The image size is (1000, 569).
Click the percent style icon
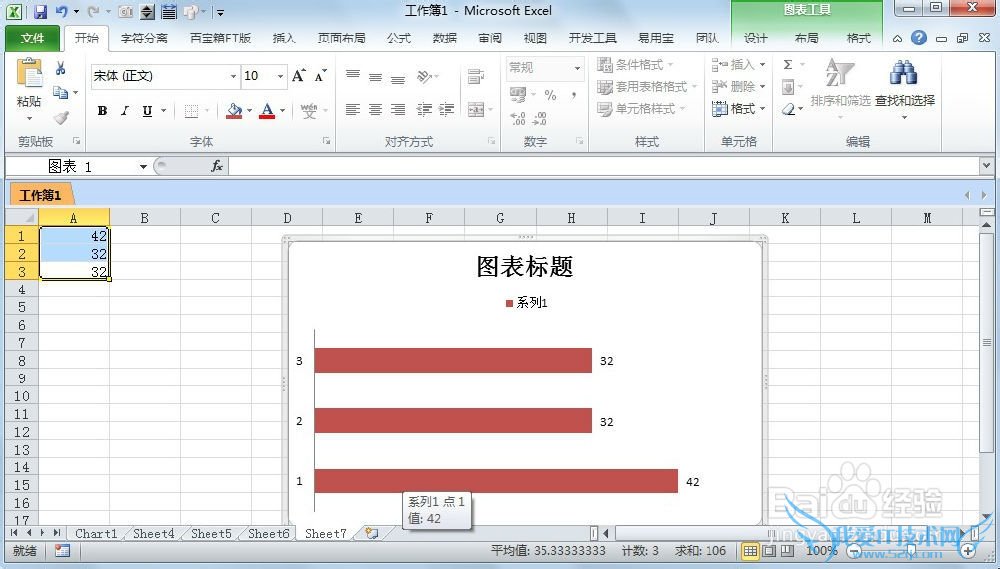pos(550,95)
